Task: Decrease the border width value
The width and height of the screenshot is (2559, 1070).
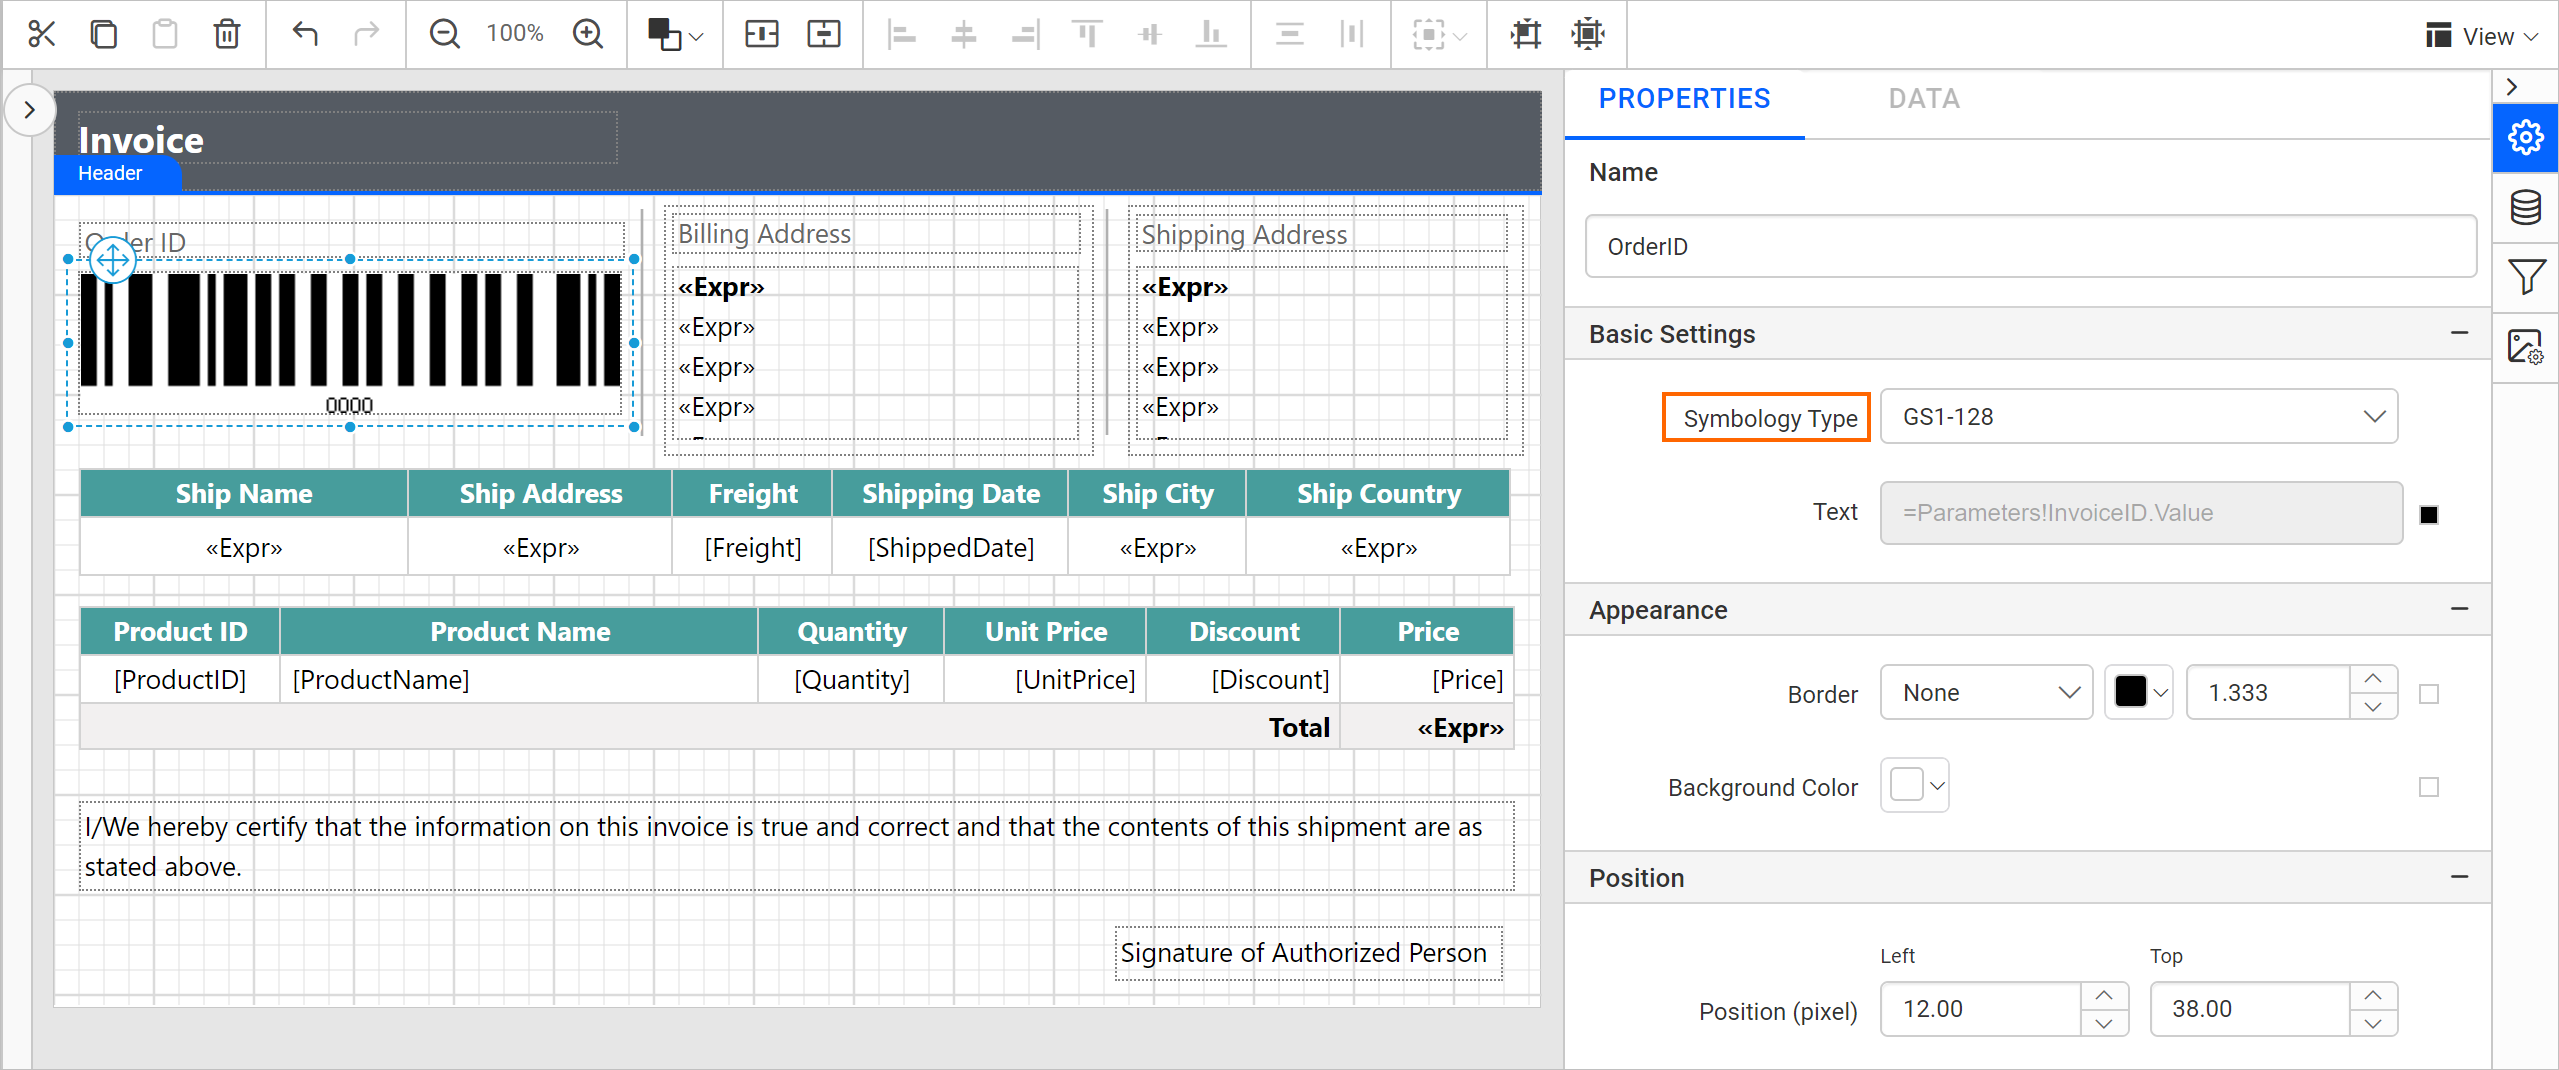Action: 2373,706
